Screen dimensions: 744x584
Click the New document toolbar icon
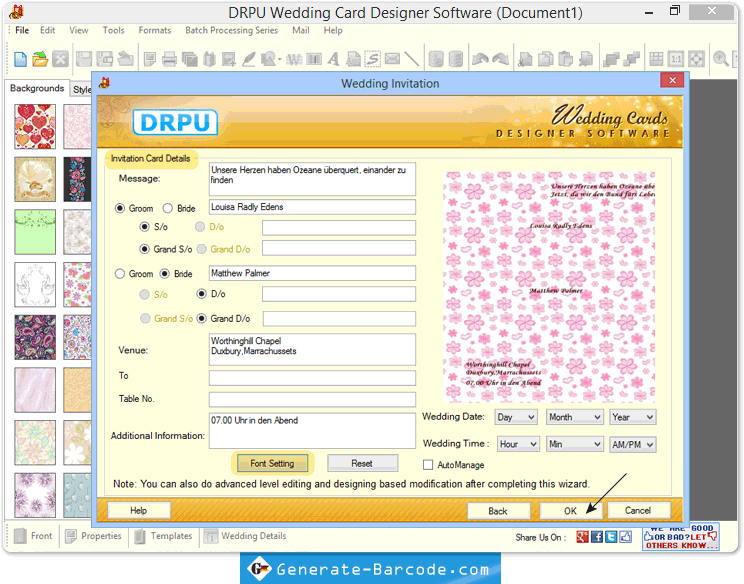pyautogui.click(x=20, y=59)
